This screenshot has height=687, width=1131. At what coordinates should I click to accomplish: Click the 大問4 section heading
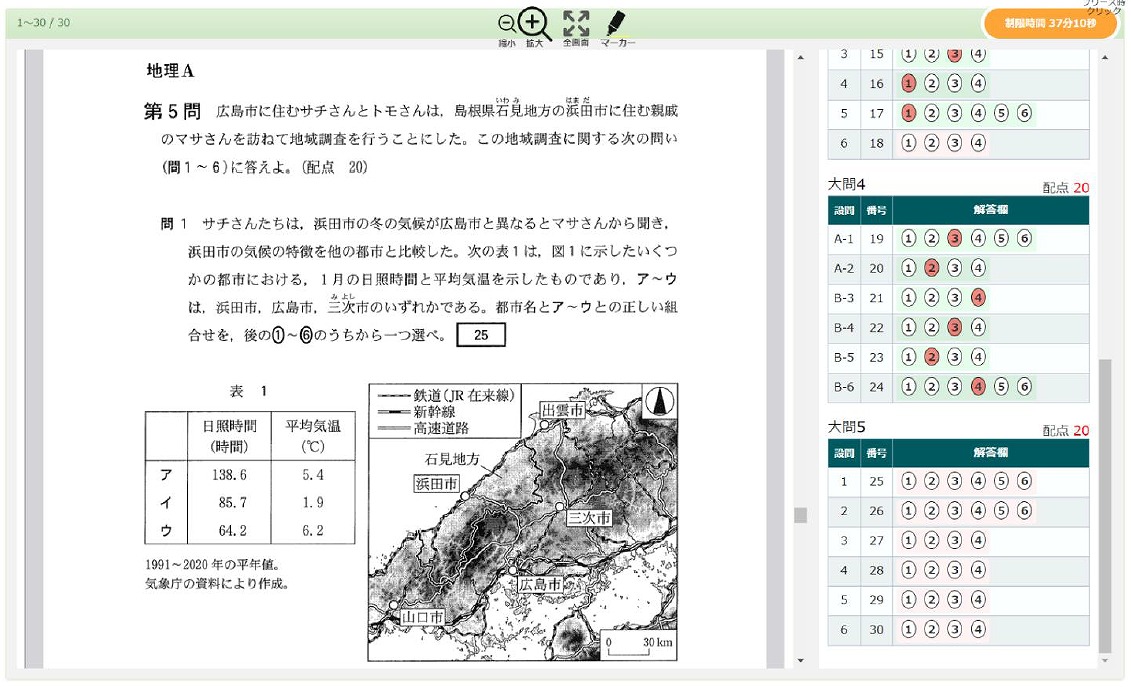pos(846,184)
